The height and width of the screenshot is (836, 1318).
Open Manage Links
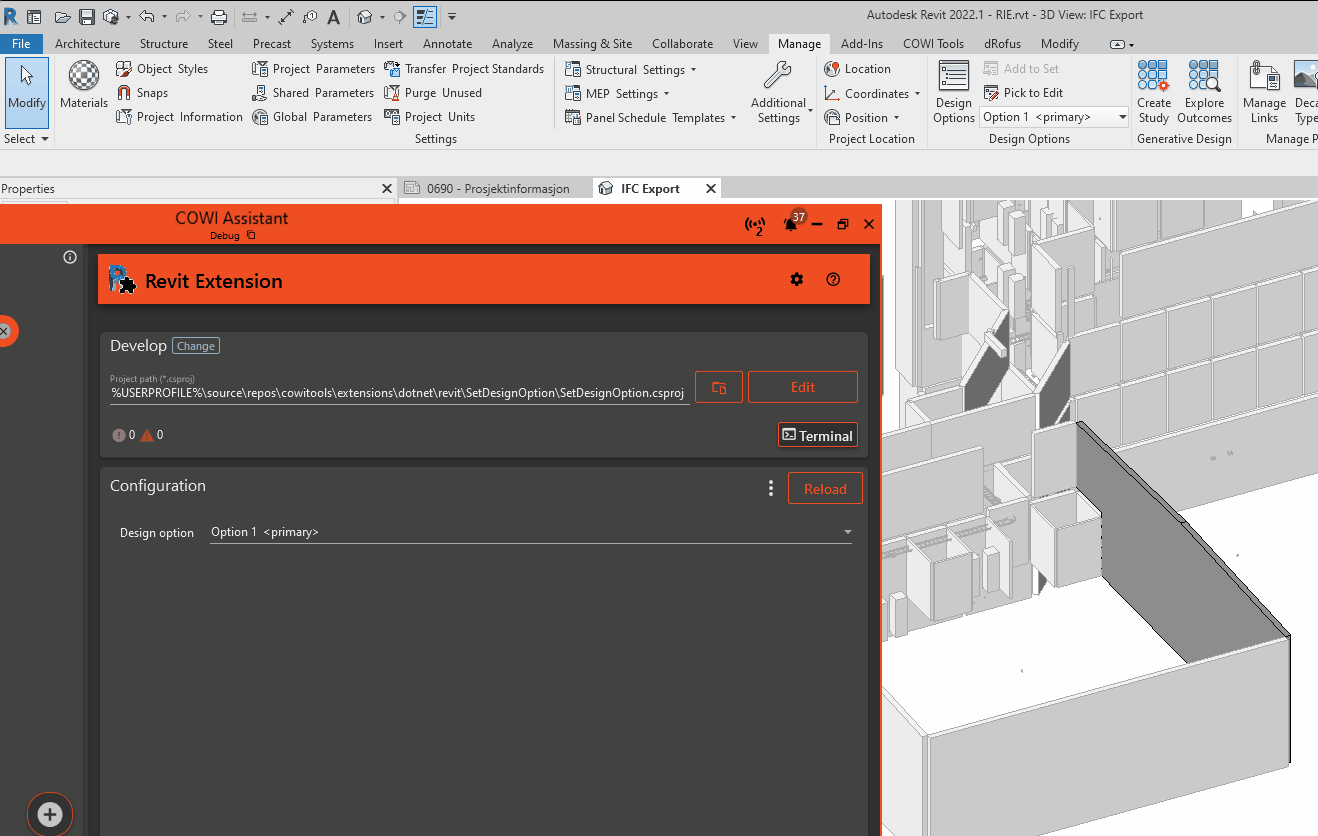1263,92
